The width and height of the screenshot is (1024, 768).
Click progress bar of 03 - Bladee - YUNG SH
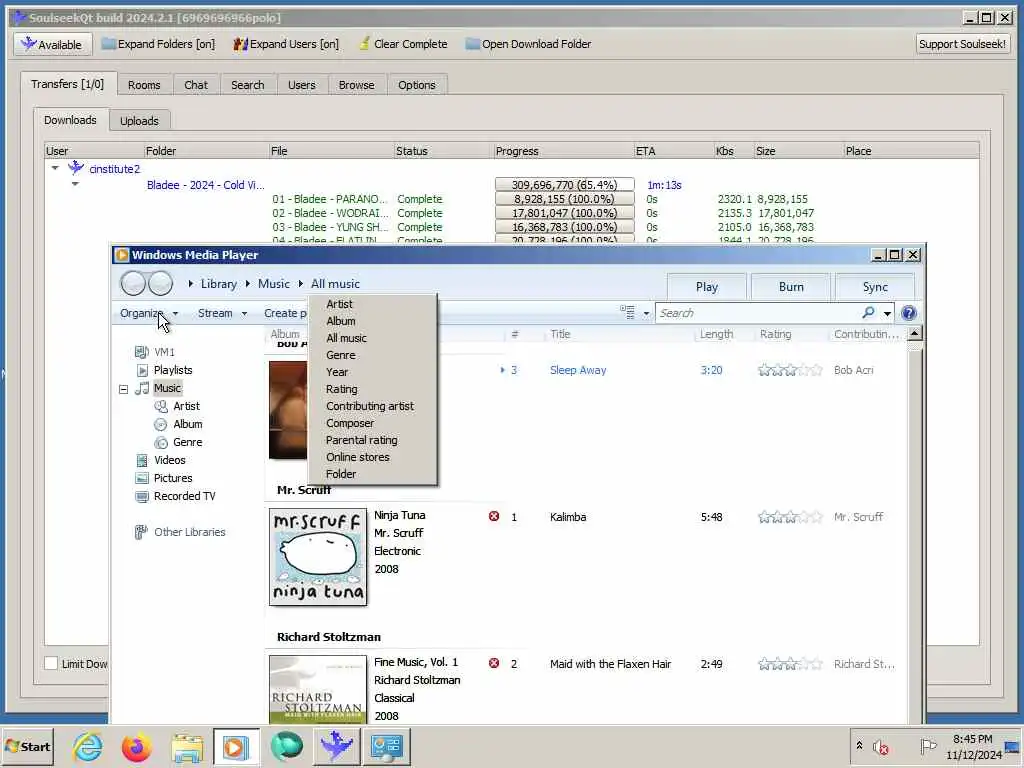(564, 227)
